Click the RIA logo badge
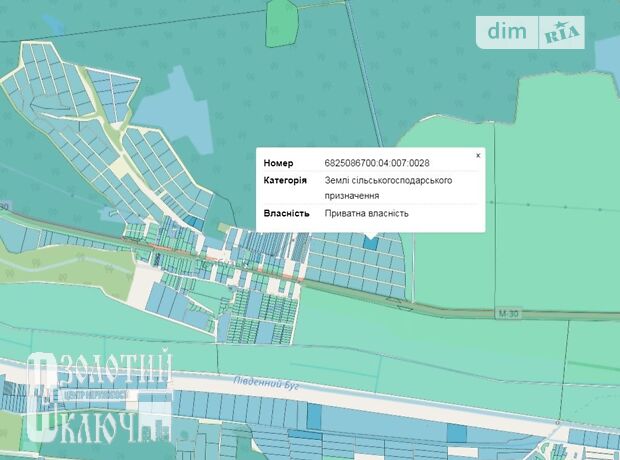Image resolution: width=620 pixels, height=460 pixels. 562,33
